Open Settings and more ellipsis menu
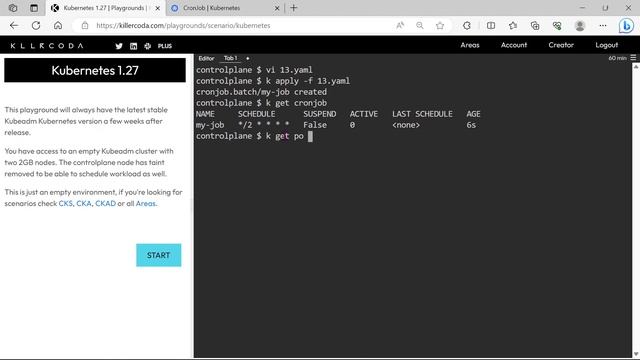The width and height of the screenshot is (640, 360). click(603, 25)
